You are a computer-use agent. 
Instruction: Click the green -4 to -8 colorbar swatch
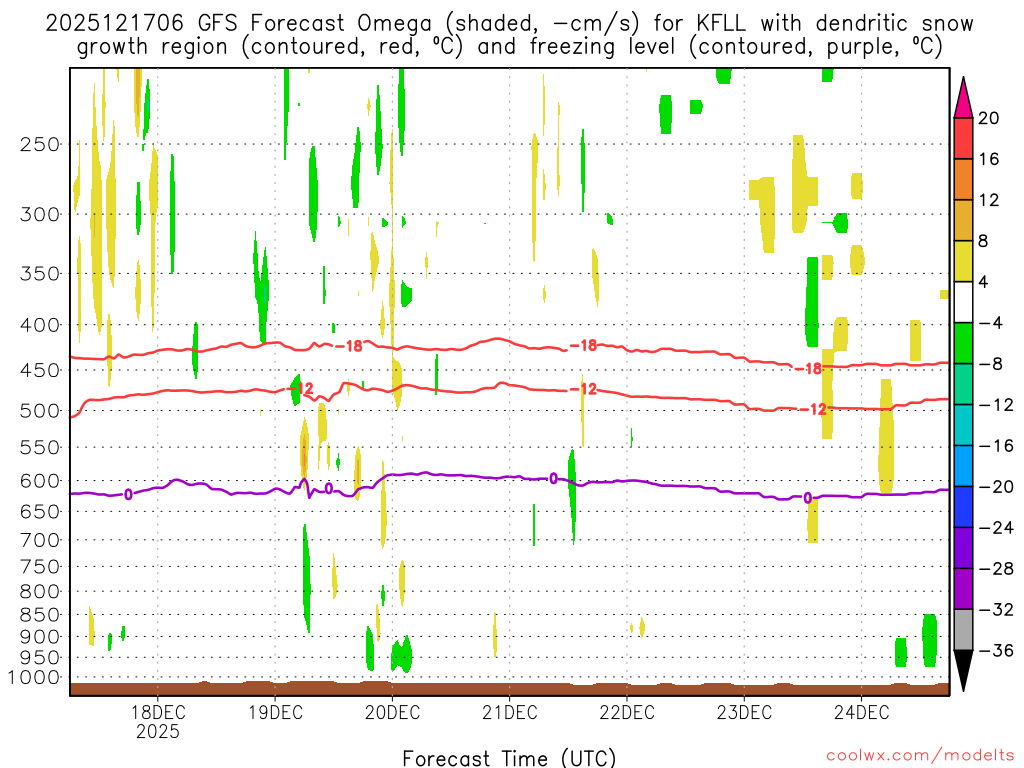(x=963, y=344)
